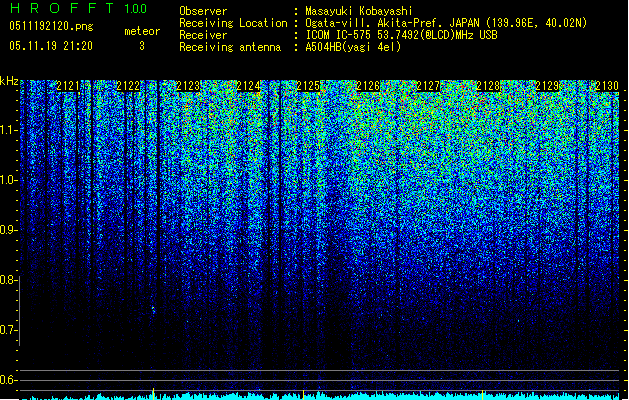Click the bright meteor echo spot near 0.75 kHz
Viewport: 629px width, 400px height.
click(x=153, y=309)
